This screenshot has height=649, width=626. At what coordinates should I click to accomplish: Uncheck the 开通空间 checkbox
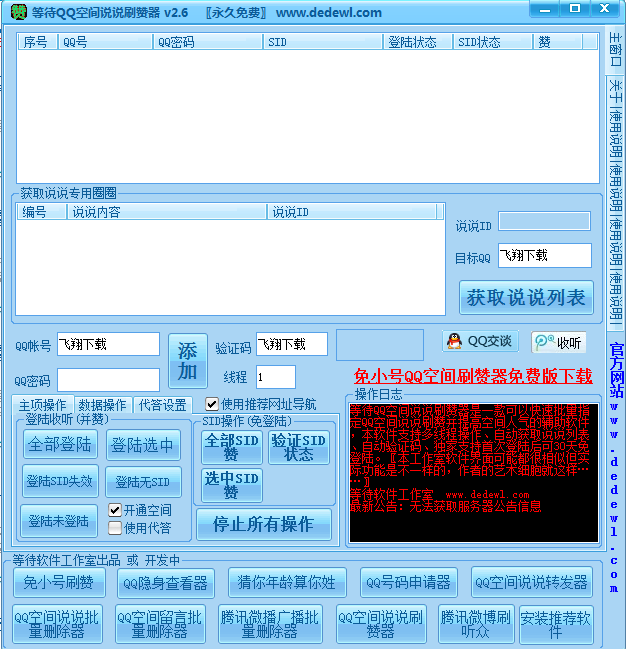tap(115, 510)
